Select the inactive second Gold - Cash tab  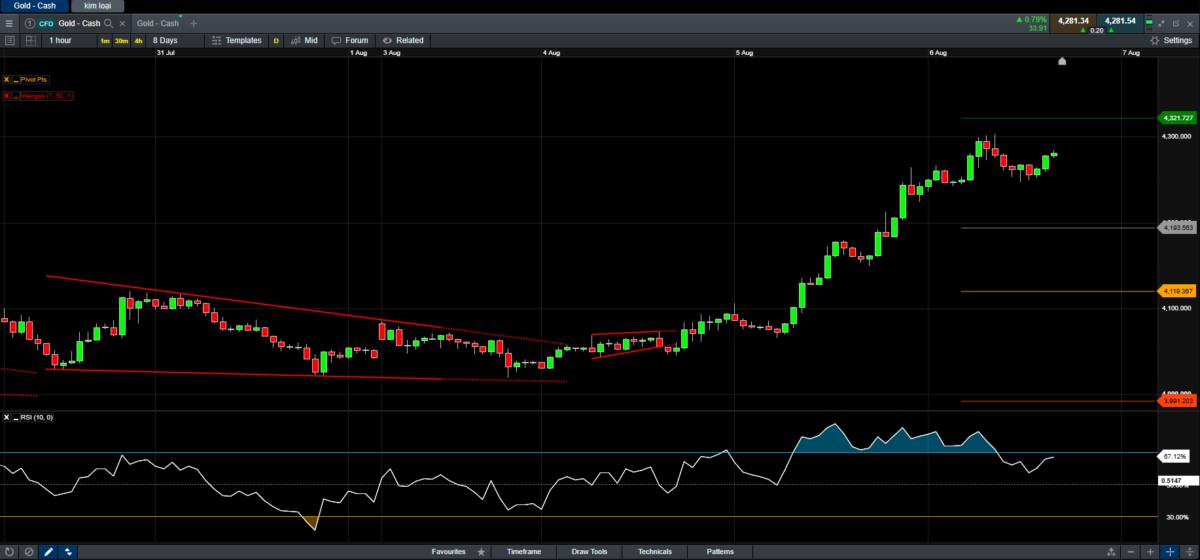158,23
